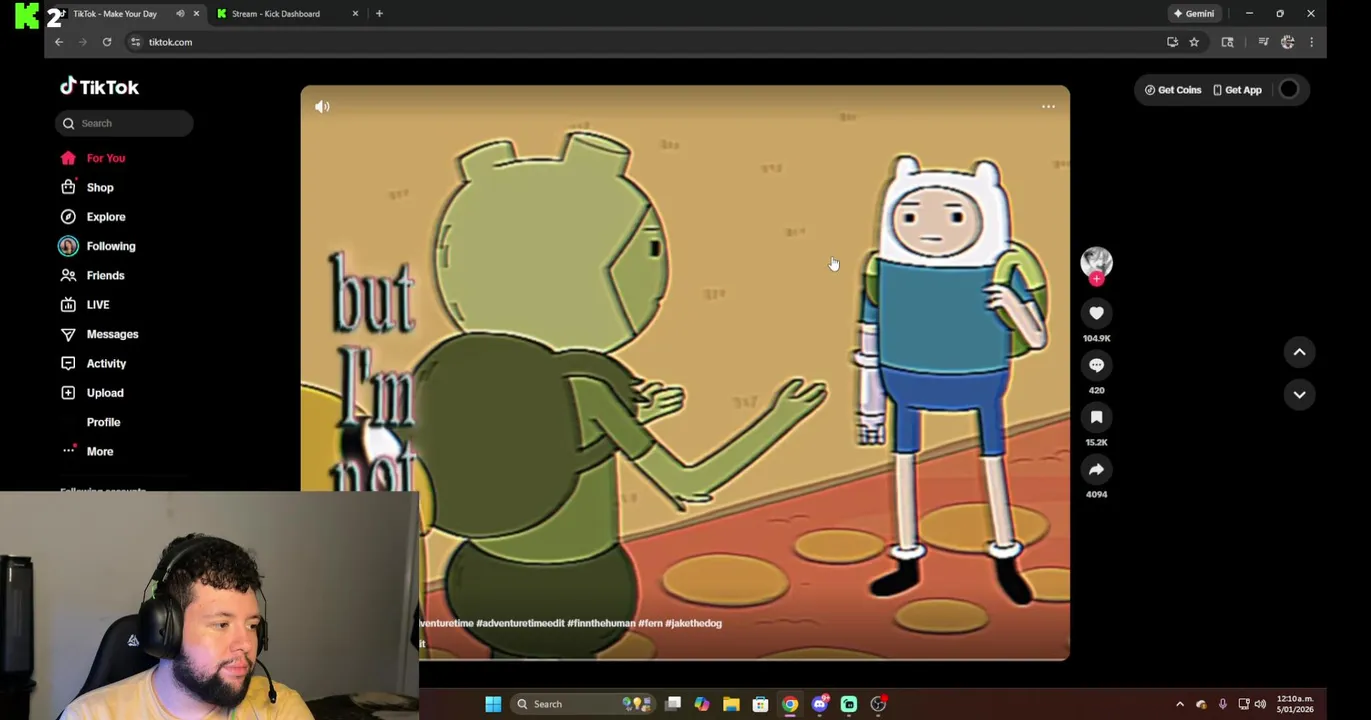Open the clock showing 12:10 a.m.
Viewport: 1371px width, 720px height.
(1295, 704)
